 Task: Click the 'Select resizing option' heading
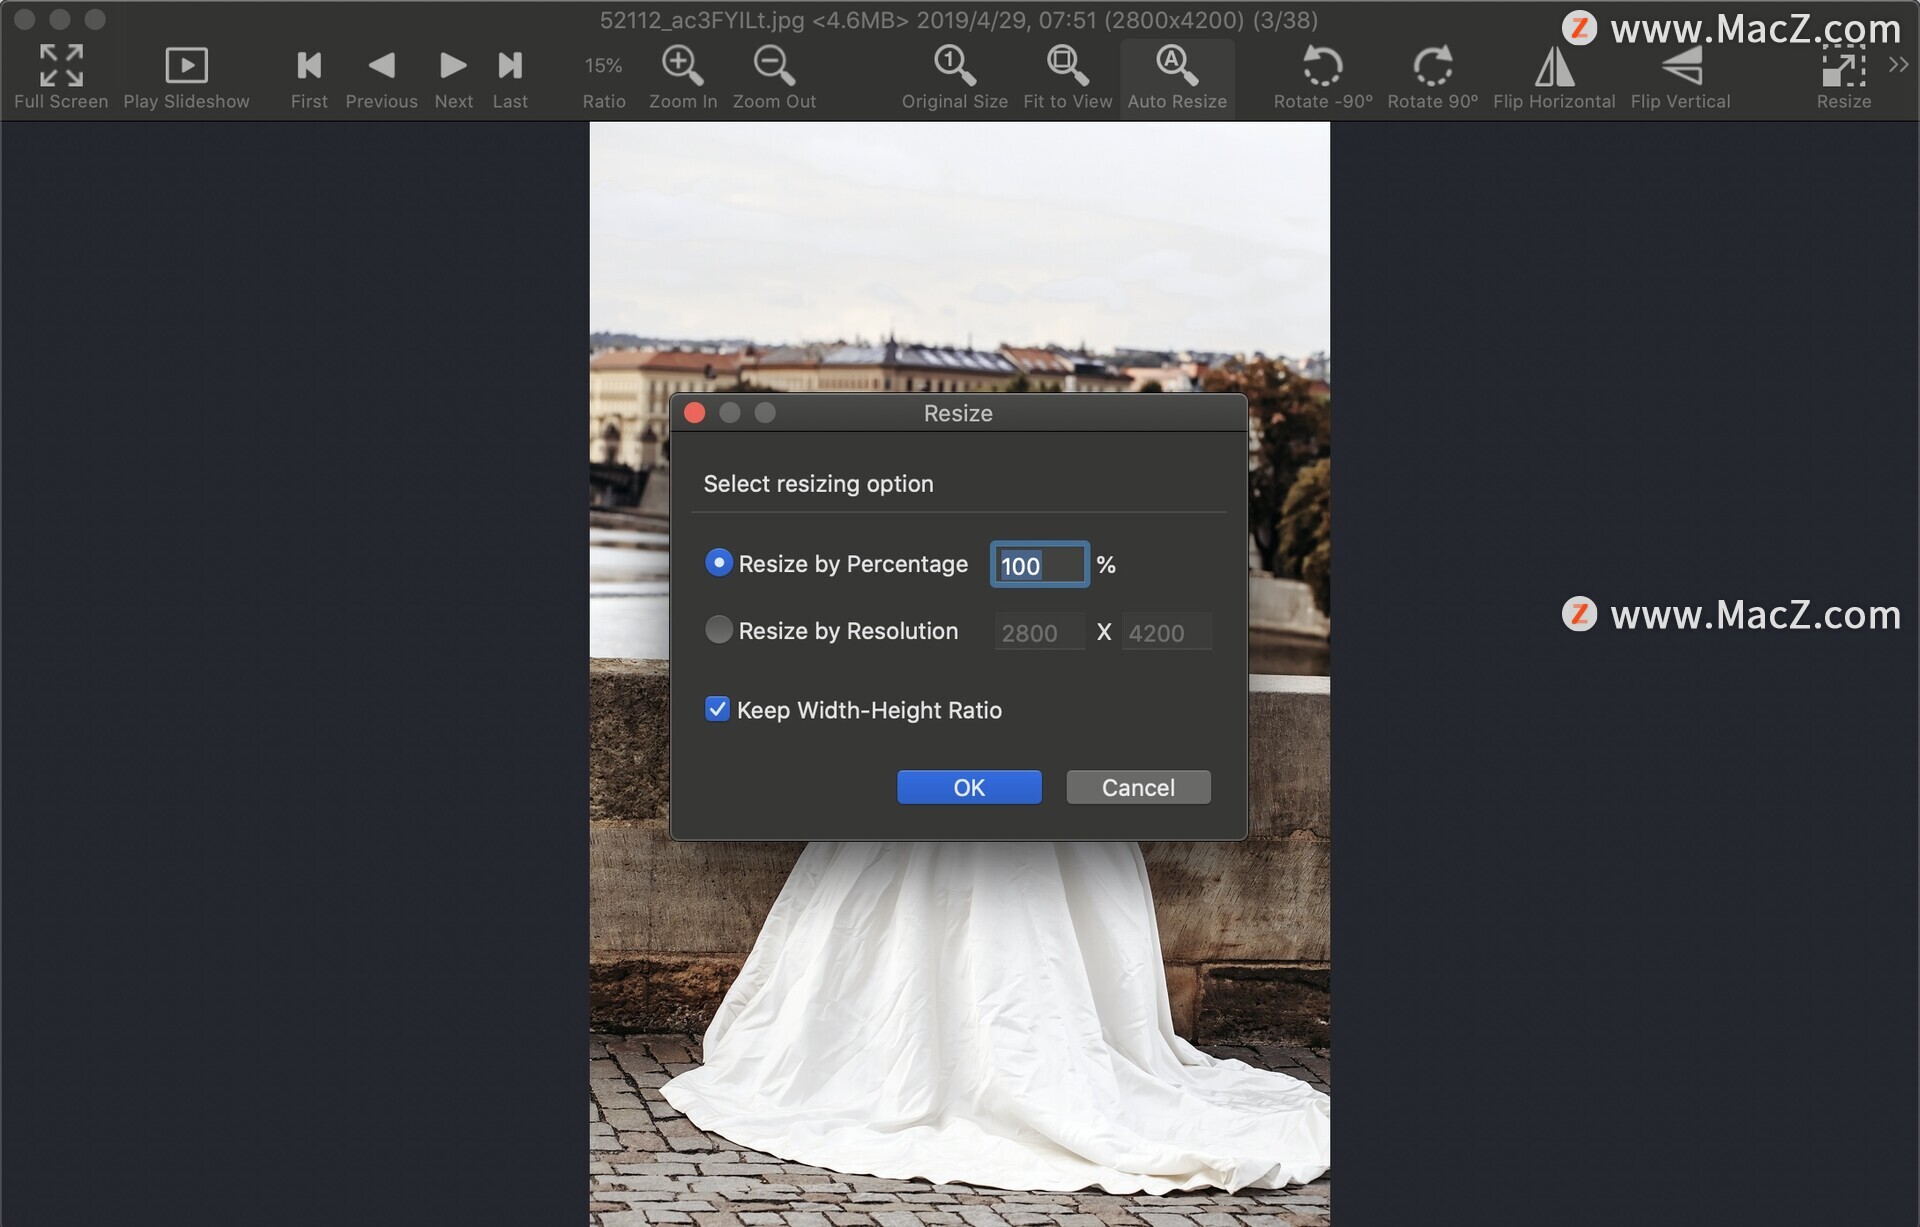tap(818, 484)
